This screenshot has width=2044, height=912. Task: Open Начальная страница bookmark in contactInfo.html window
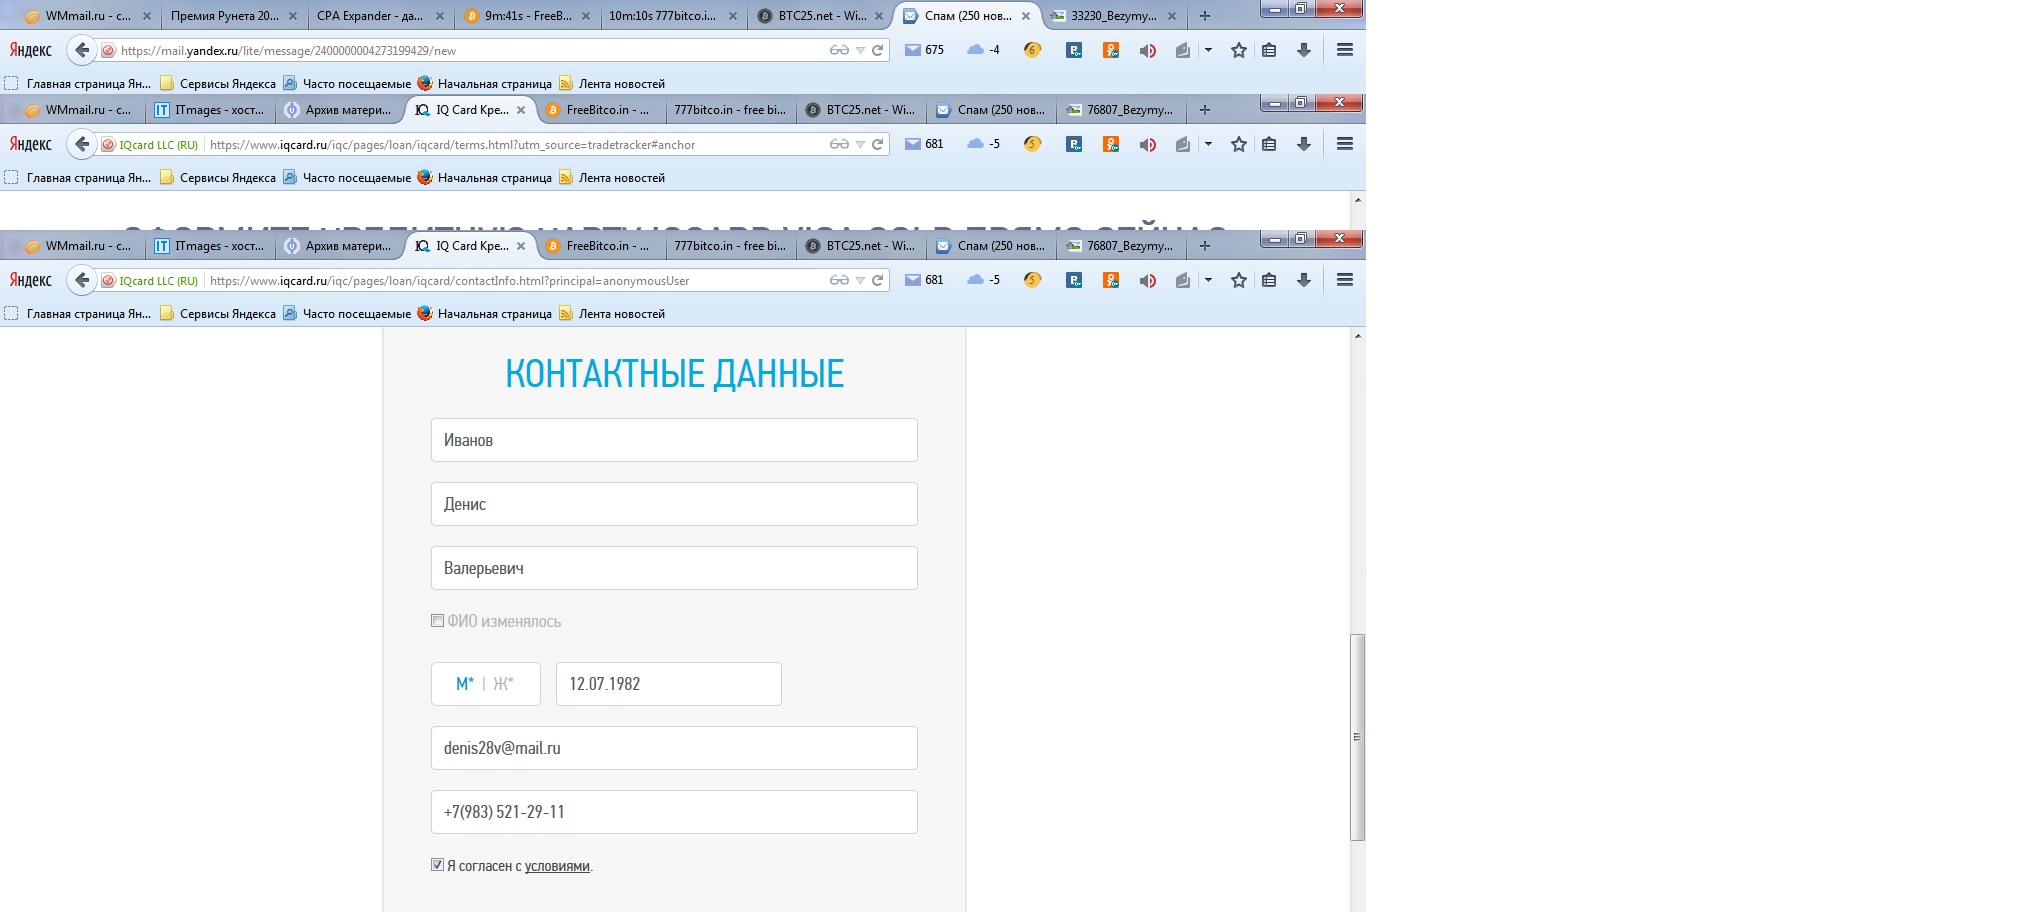pyautogui.click(x=484, y=314)
